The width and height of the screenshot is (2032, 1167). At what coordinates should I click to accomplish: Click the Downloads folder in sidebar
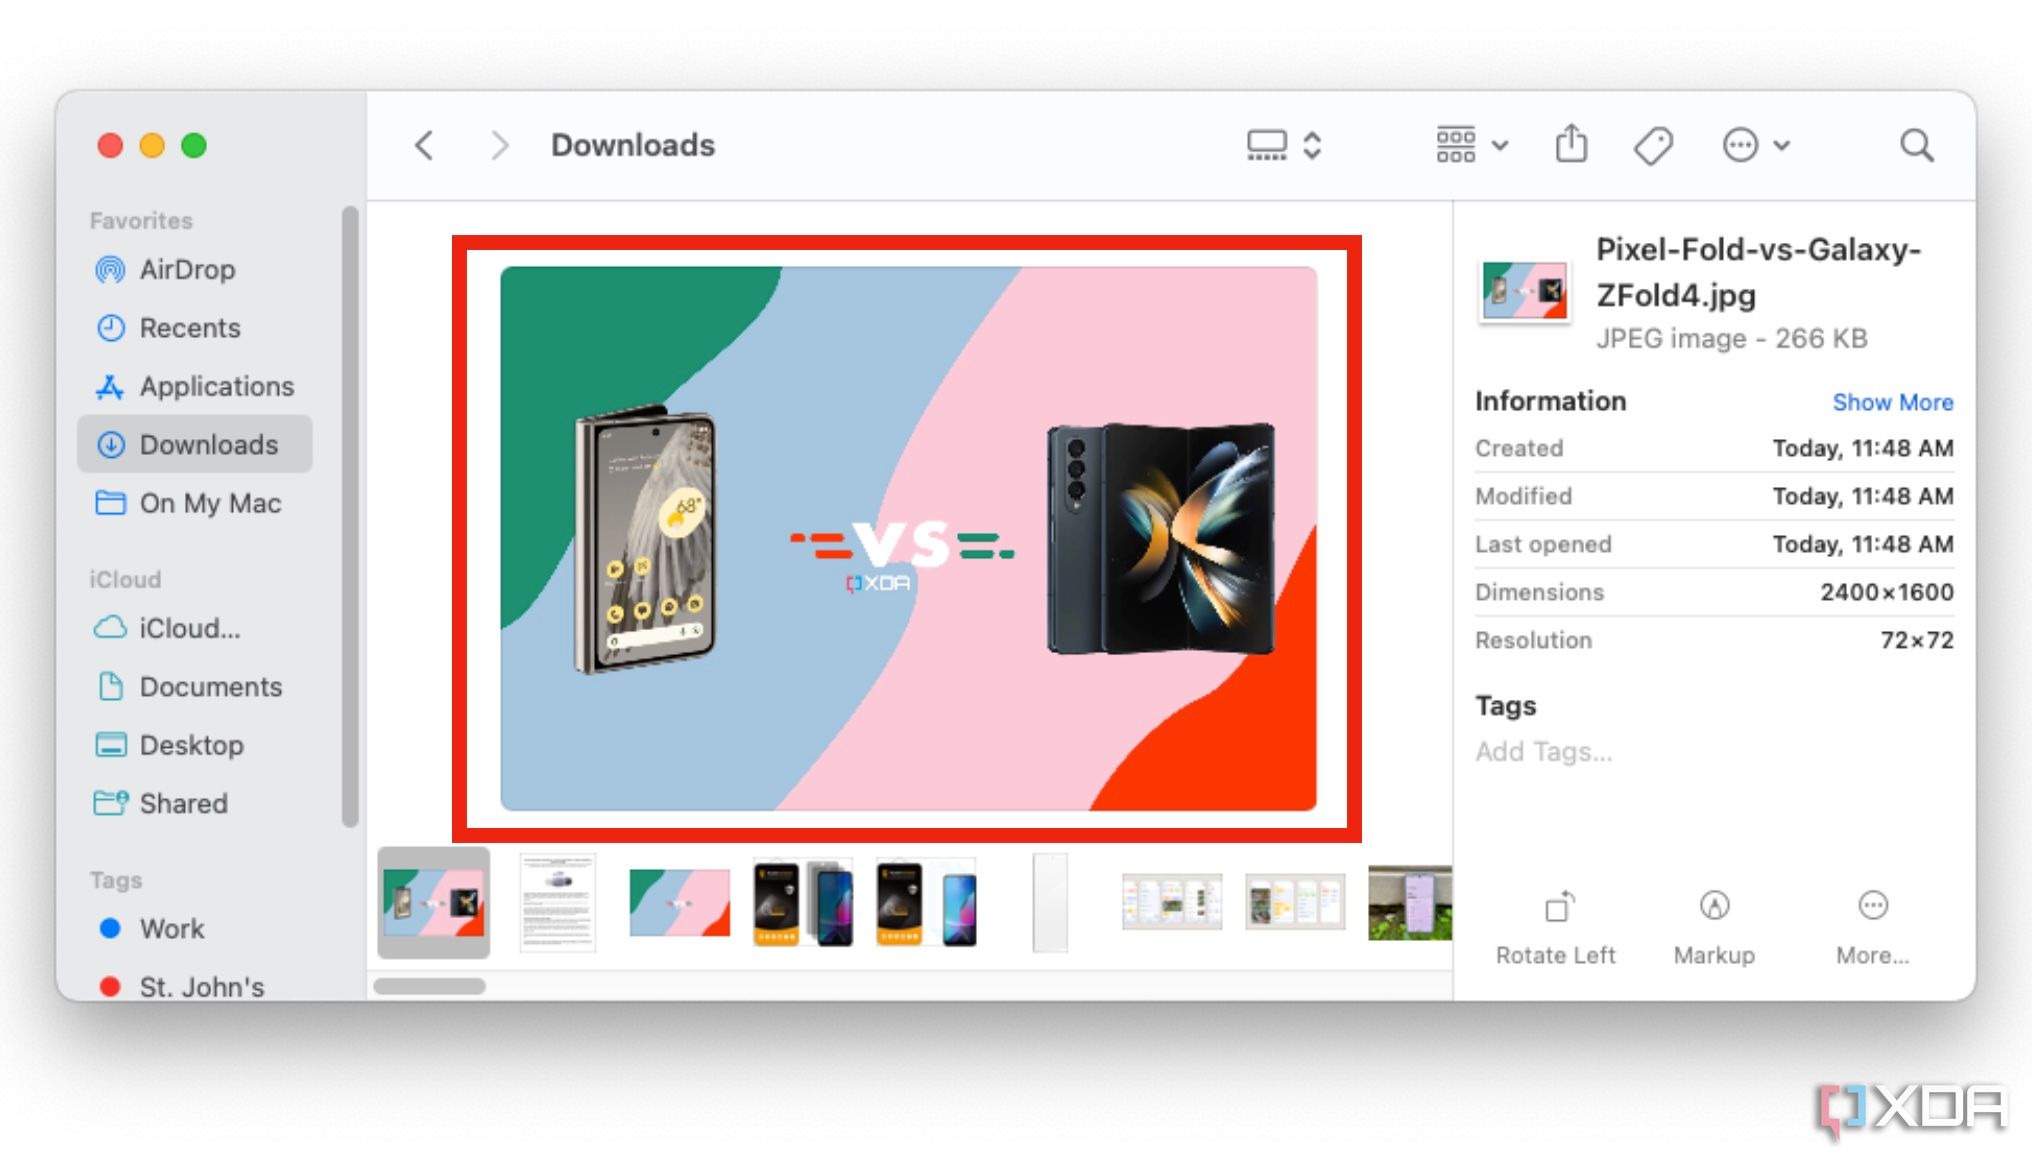pyautogui.click(x=209, y=444)
